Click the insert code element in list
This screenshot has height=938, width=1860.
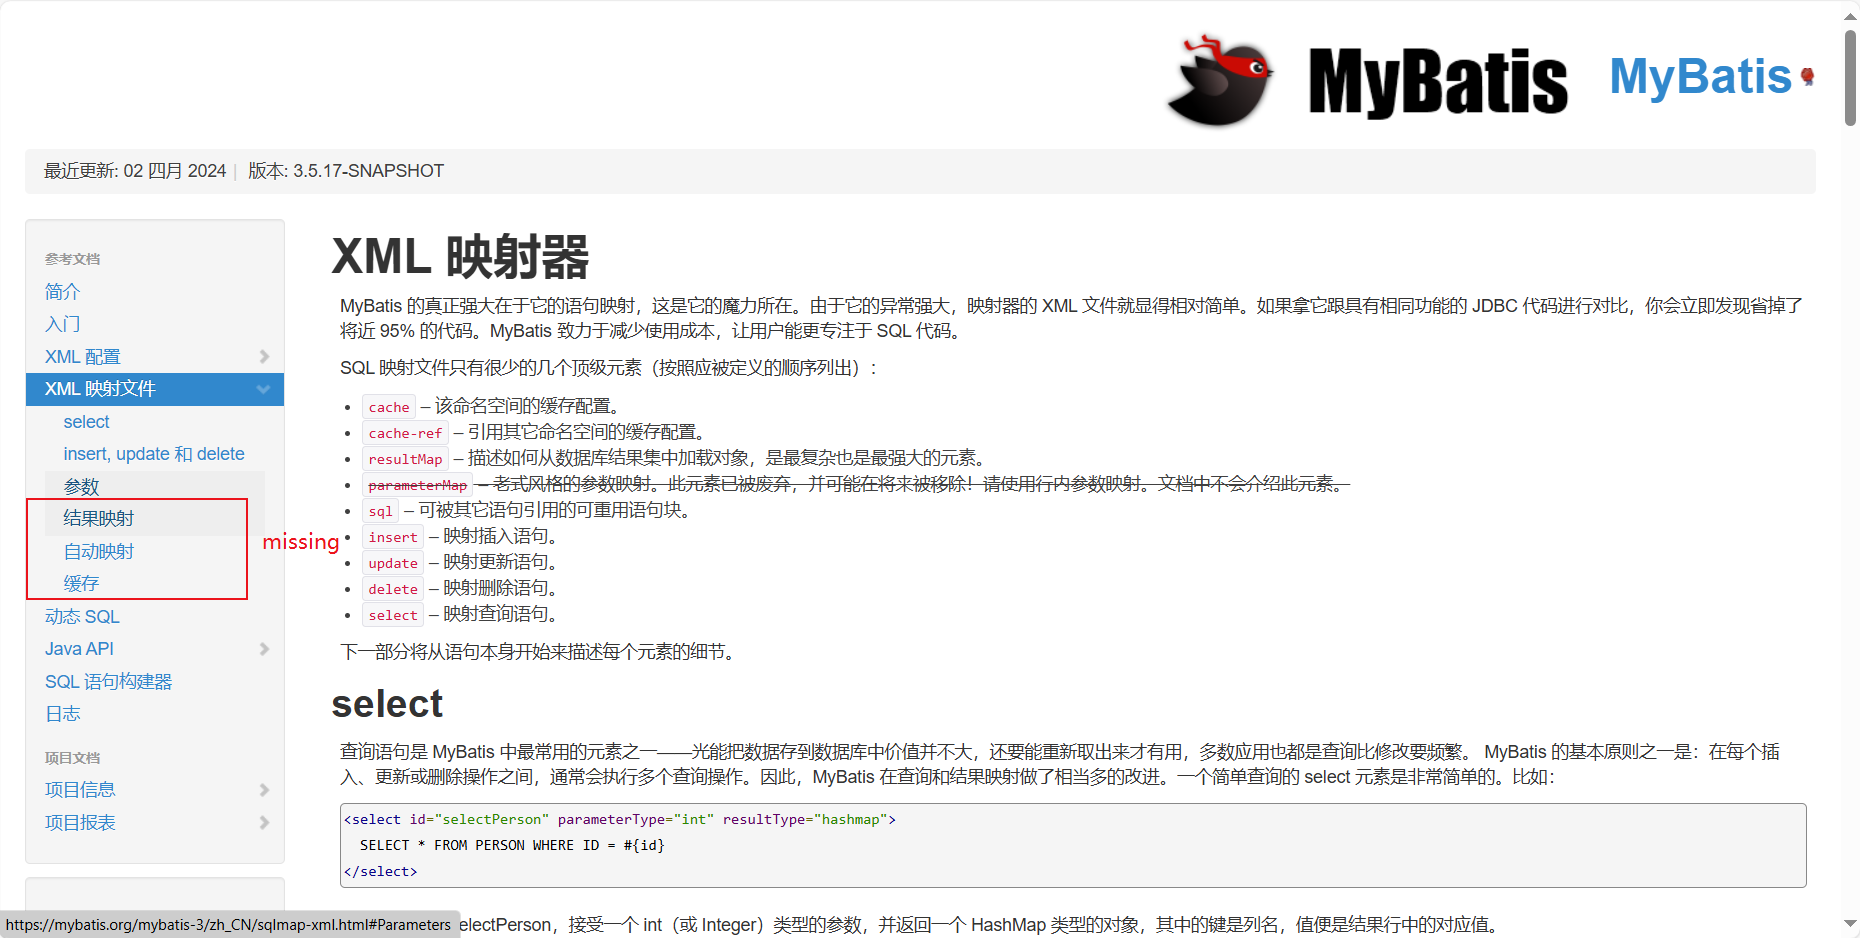pos(393,537)
